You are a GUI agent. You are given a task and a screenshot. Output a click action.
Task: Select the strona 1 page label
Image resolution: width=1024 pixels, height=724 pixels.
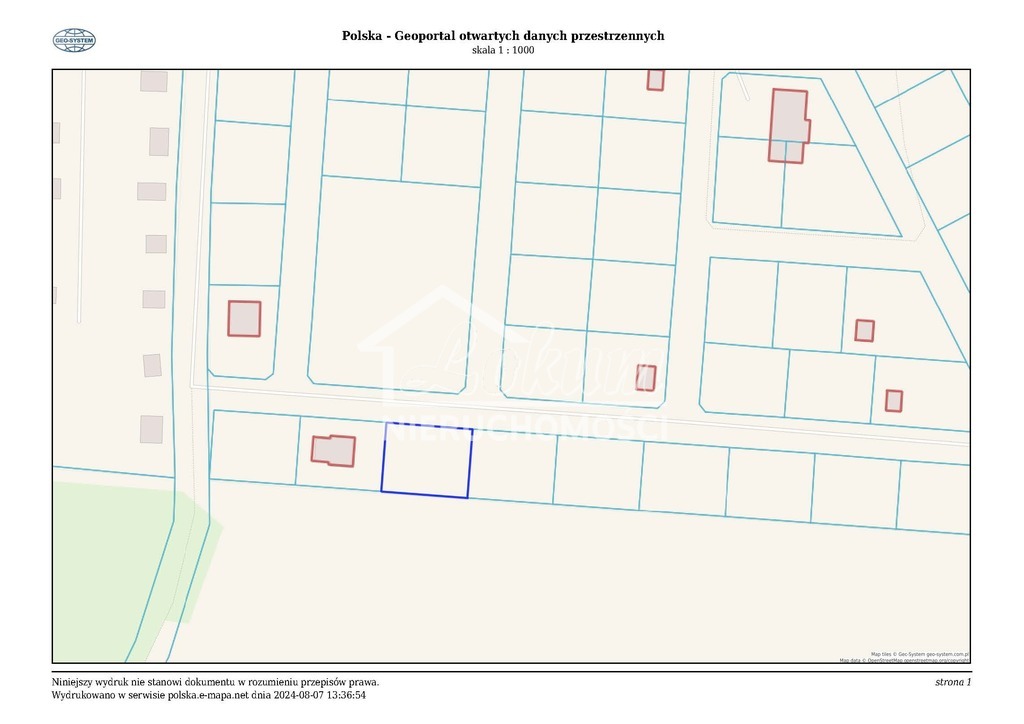955,682
